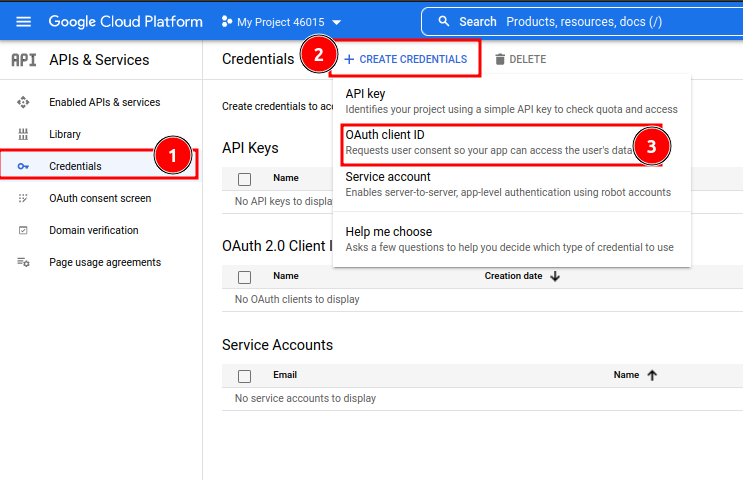This screenshot has width=743, height=480.
Task: Click the Credentials page heading
Action: [258, 59]
